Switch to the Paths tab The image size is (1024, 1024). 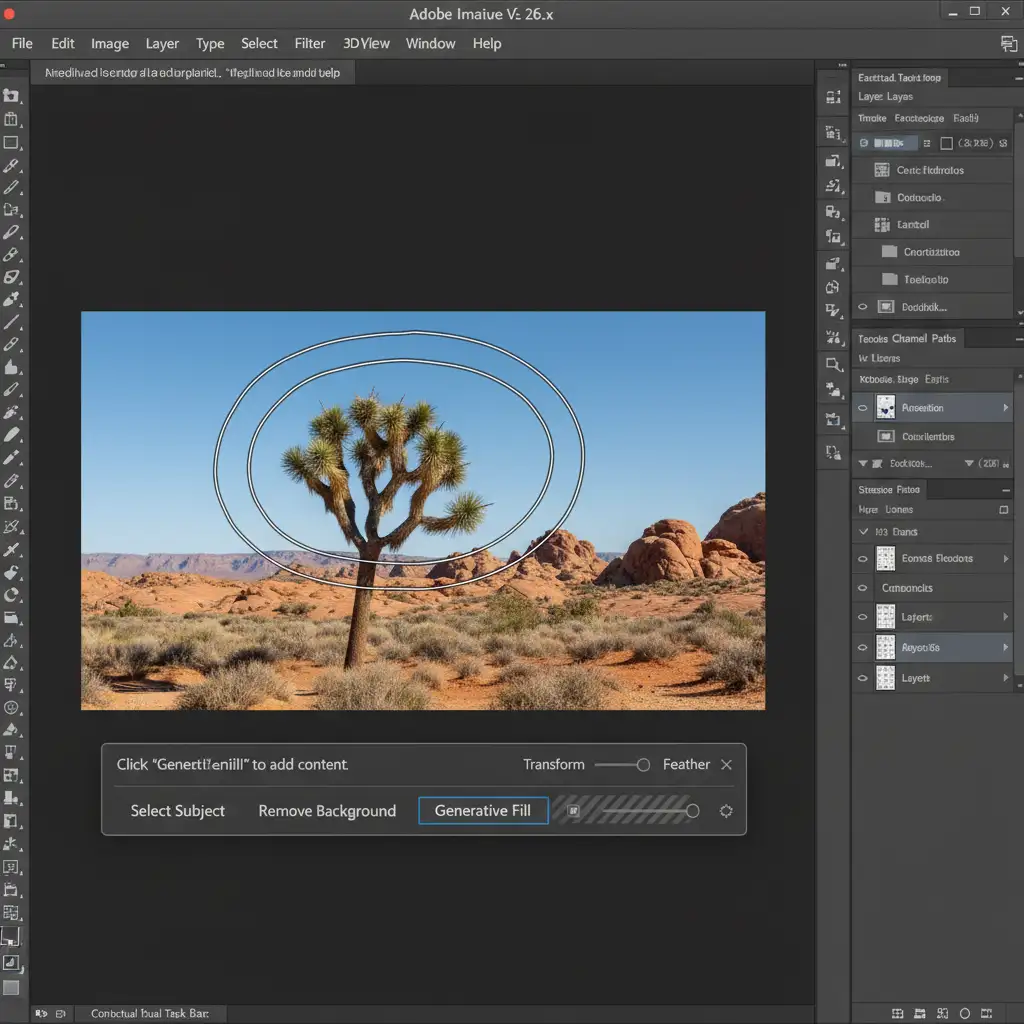tap(943, 339)
